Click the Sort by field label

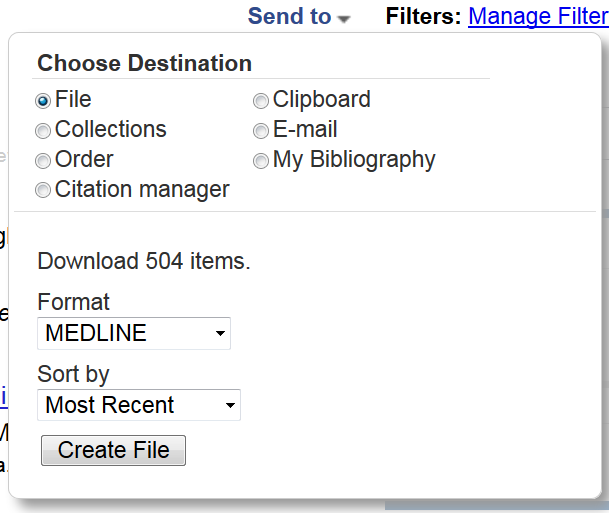tap(73, 374)
